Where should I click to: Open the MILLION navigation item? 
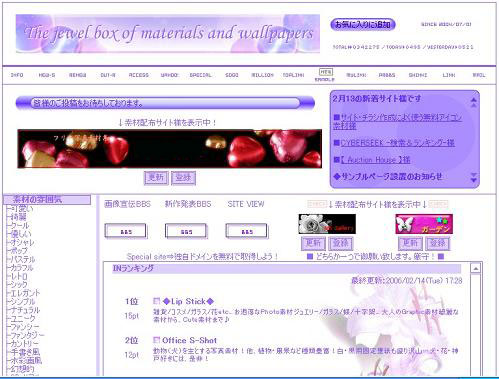(262, 75)
